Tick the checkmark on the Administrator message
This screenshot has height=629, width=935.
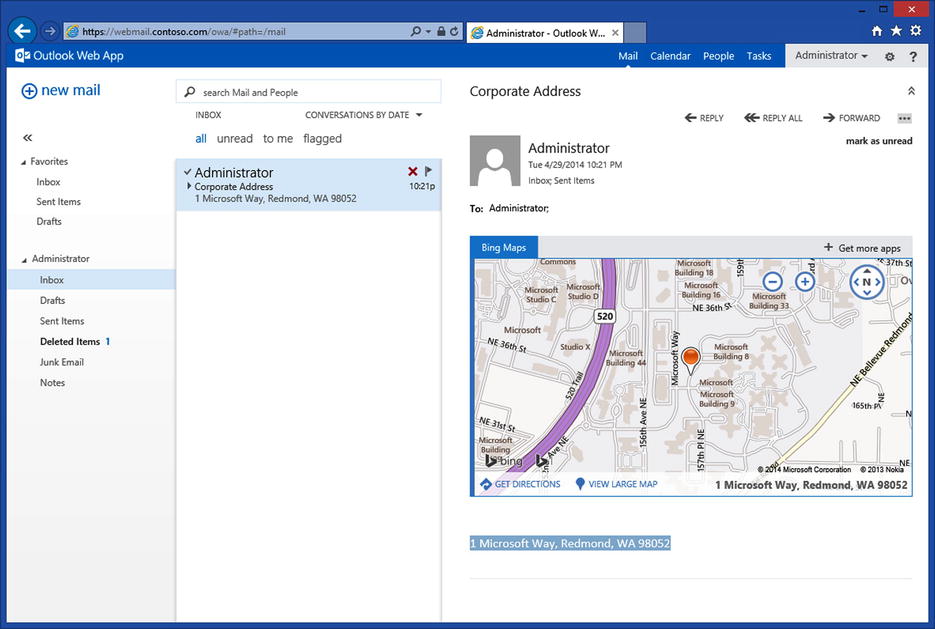click(187, 172)
